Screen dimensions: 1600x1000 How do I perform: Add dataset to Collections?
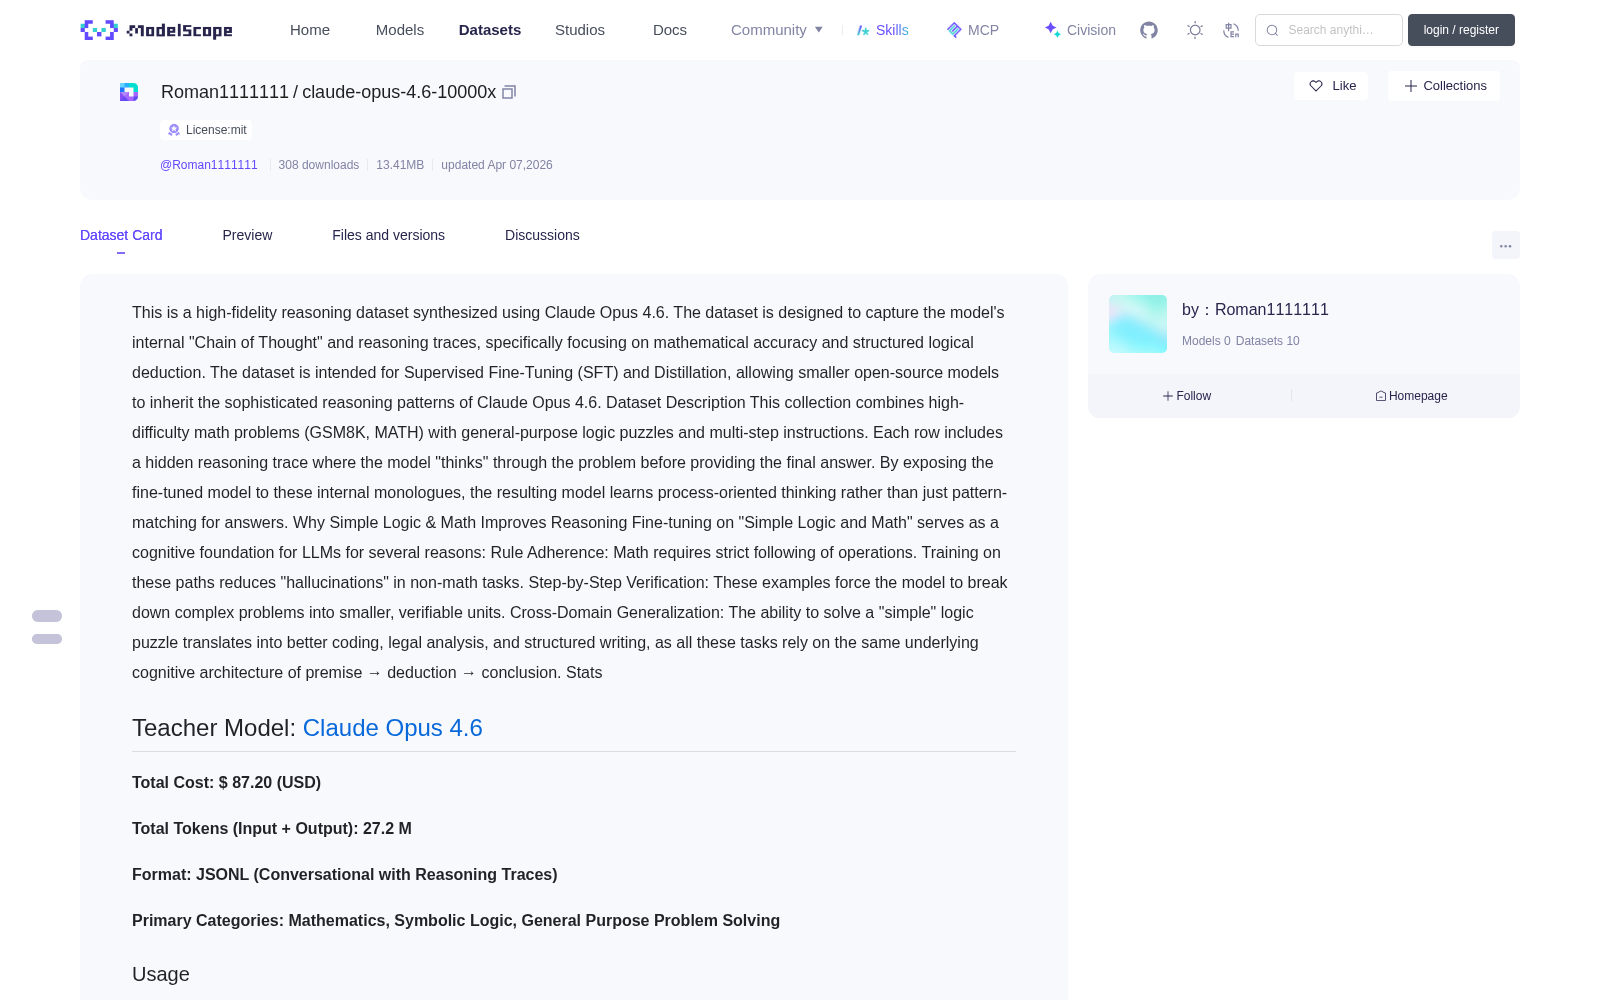[1444, 86]
